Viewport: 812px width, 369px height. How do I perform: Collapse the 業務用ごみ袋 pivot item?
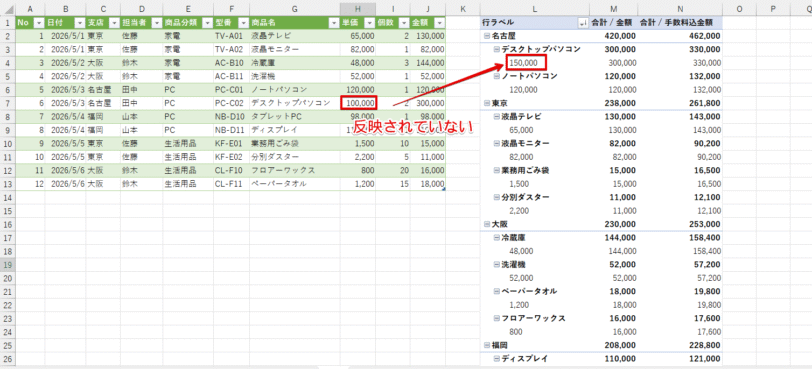tap(497, 170)
